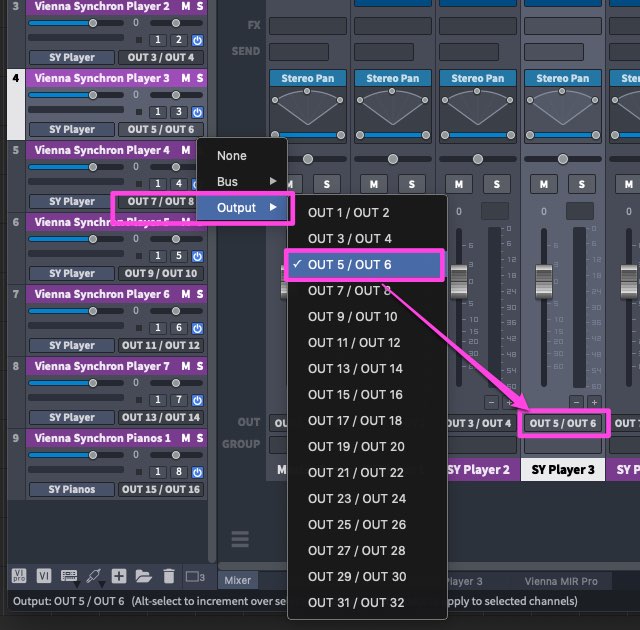Screen dimensions: 640x630
Task: Open OUT 11 / OUT 12 output selector of Player 6
Action: click(x=161, y=346)
